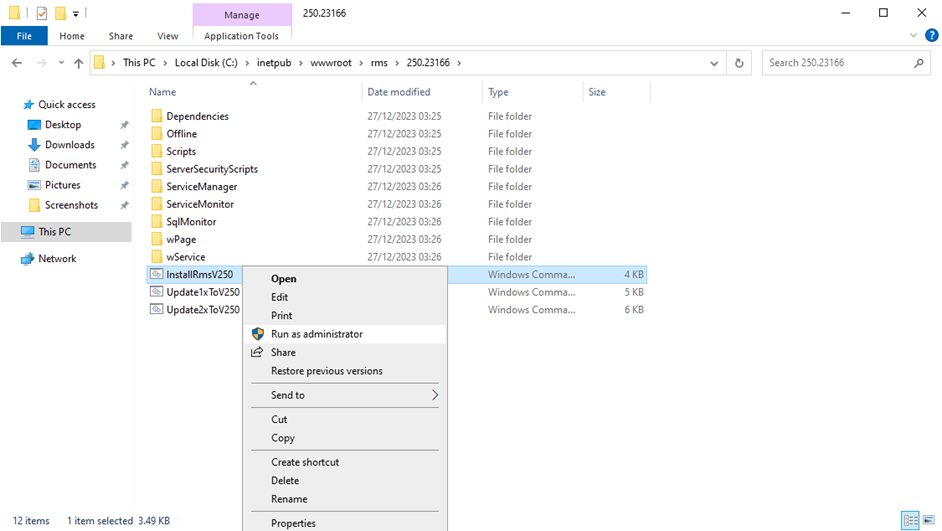The width and height of the screenshot is (942, 531).
Task: Click the Forward navigation arrow
Action: [x=41, y=63]
